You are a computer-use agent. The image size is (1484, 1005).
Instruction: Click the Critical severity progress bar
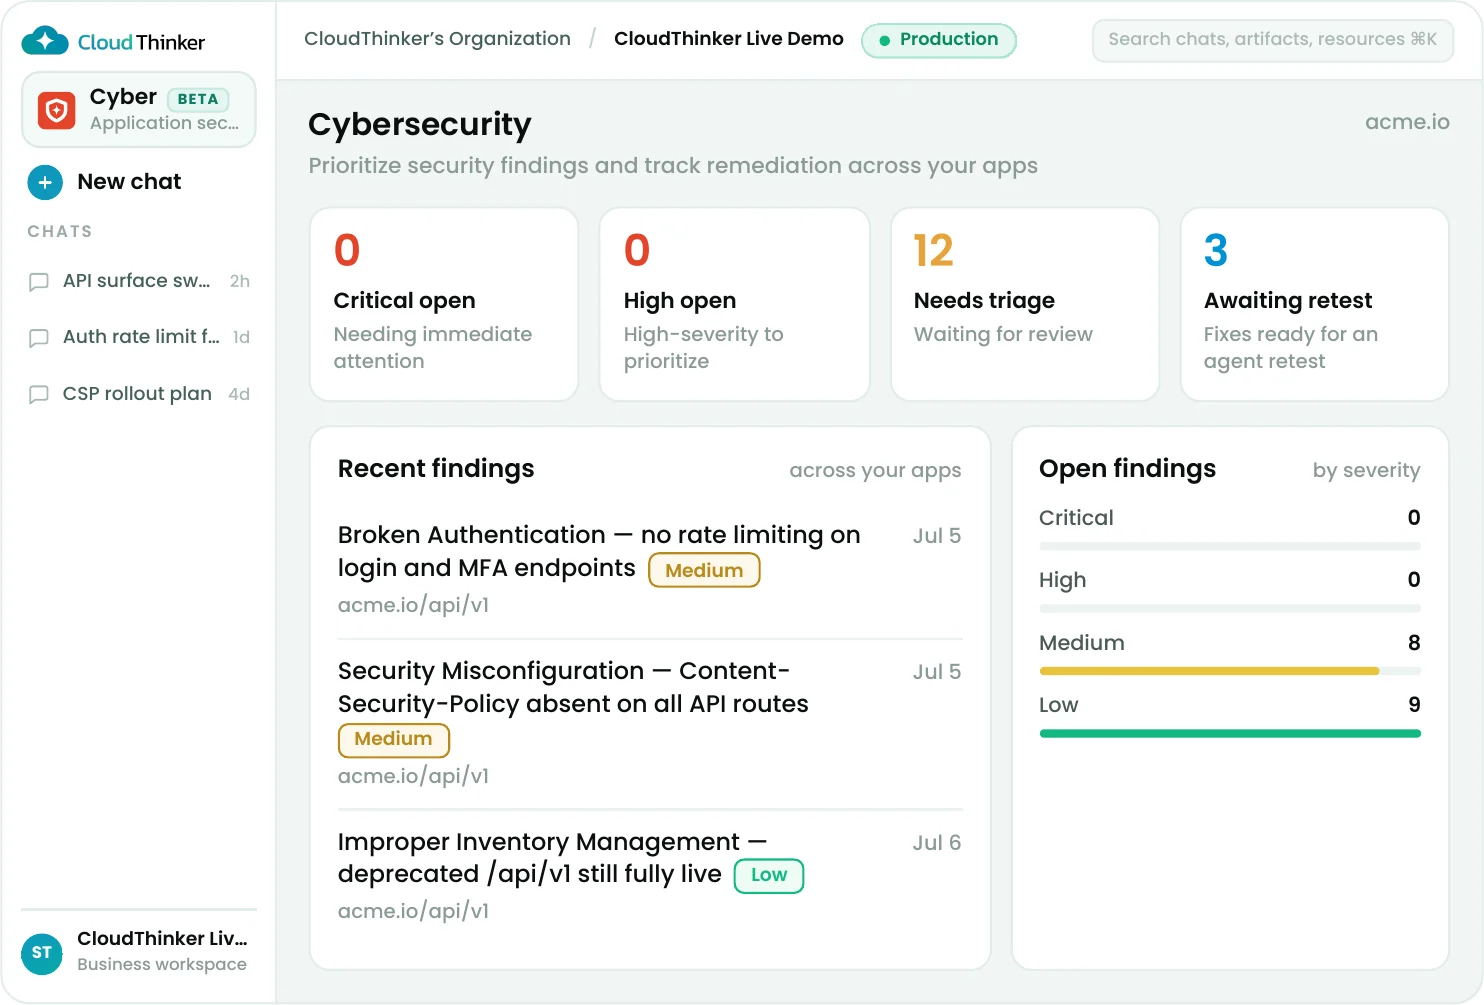point(1230,547)
